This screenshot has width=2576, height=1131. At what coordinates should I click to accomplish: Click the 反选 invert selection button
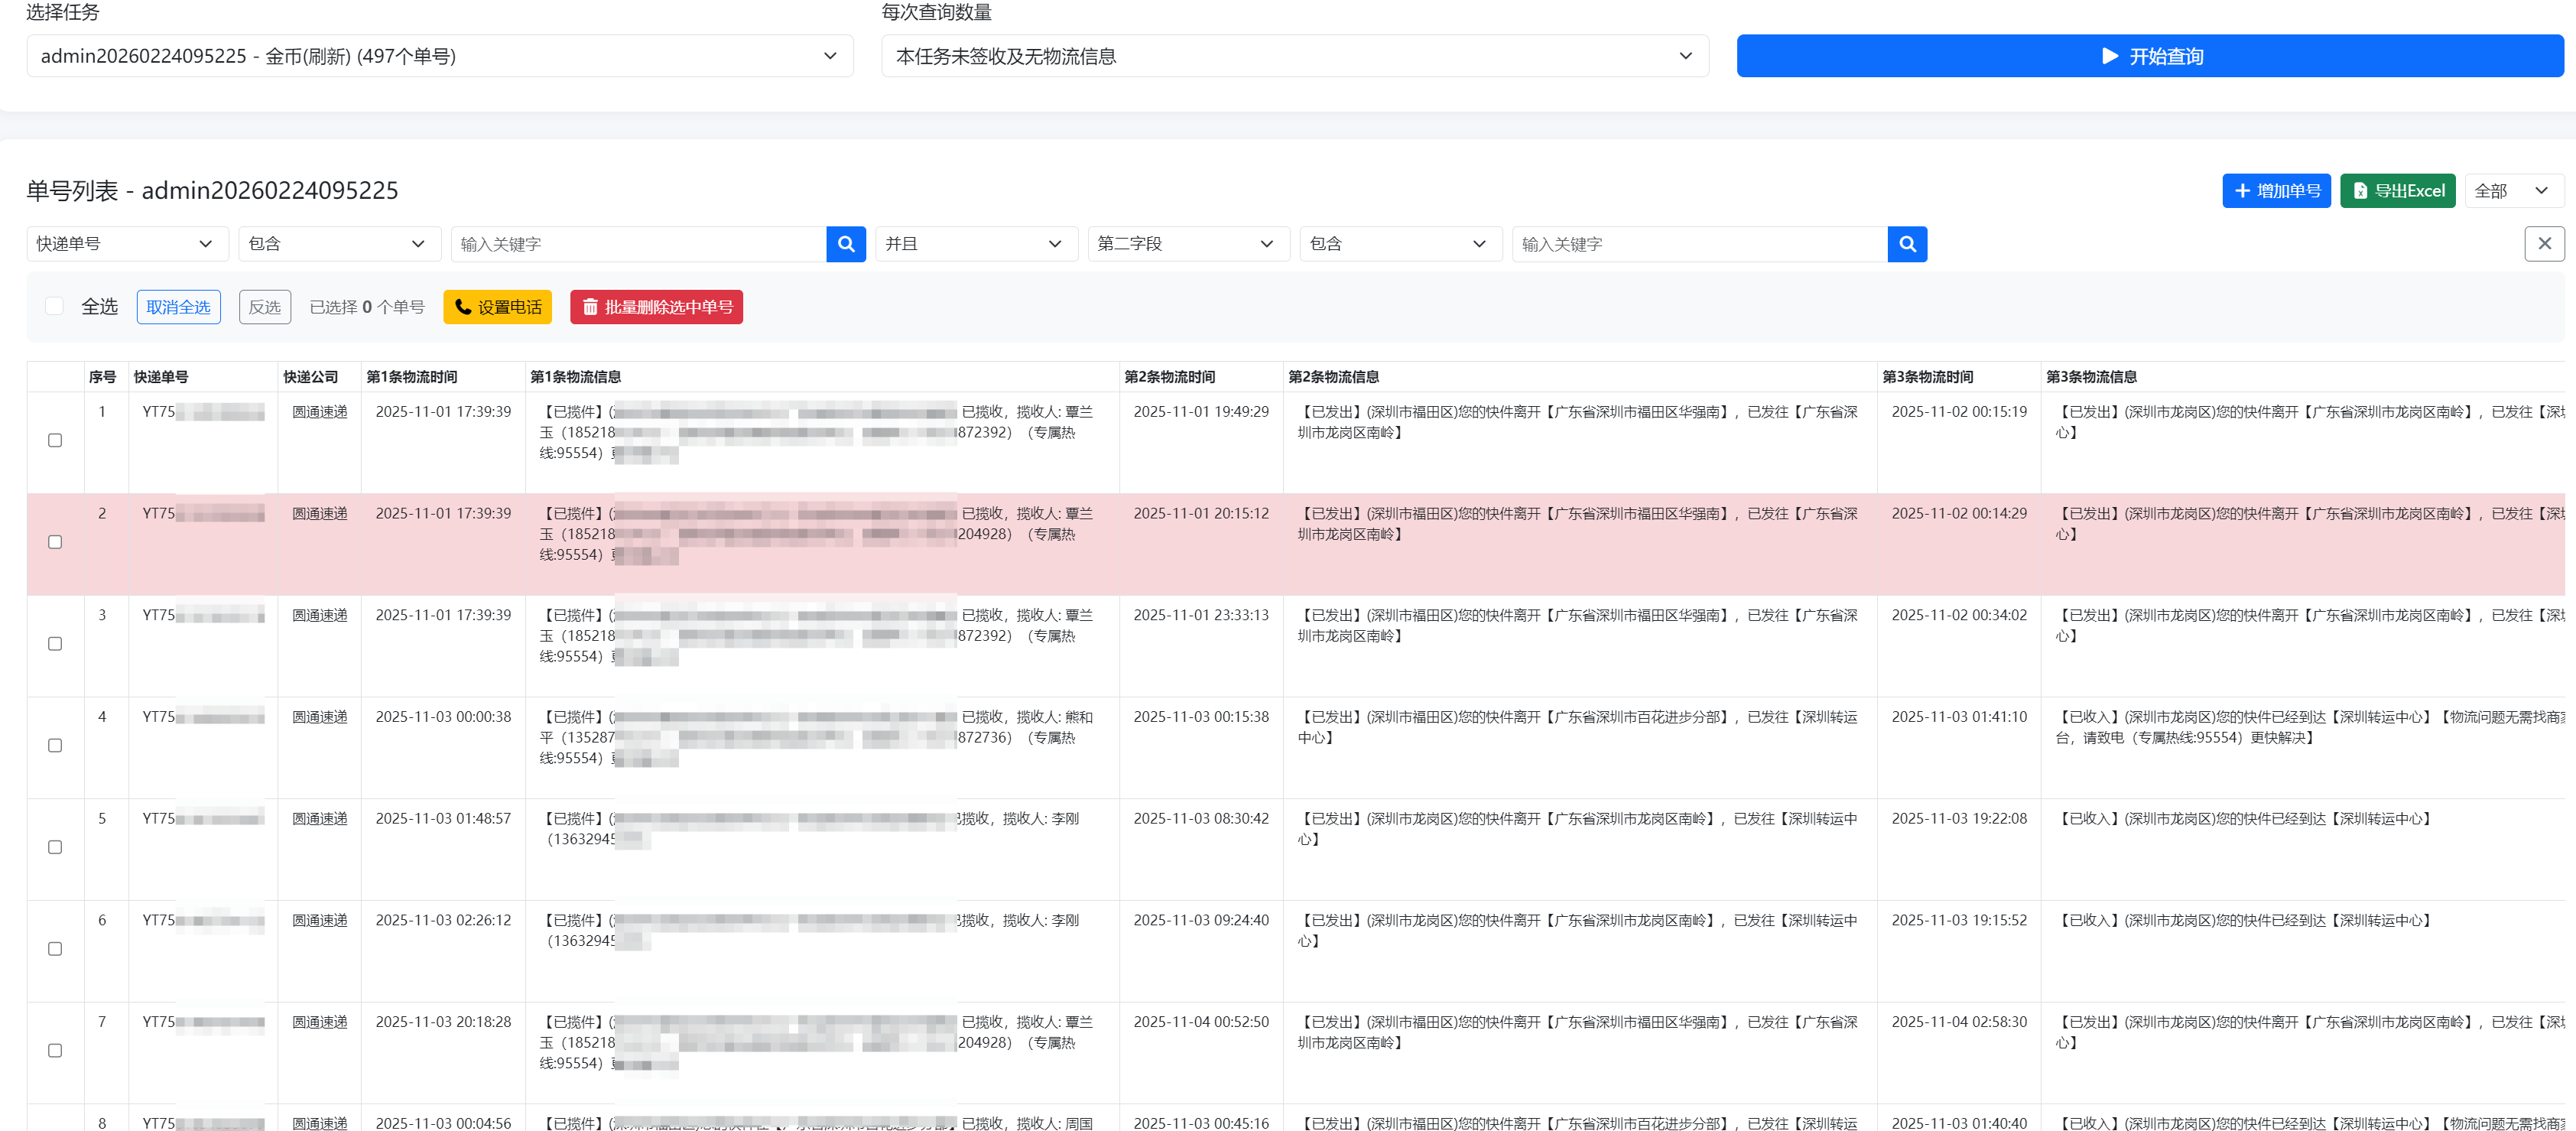pyautogui.click(x=264, y=307)
